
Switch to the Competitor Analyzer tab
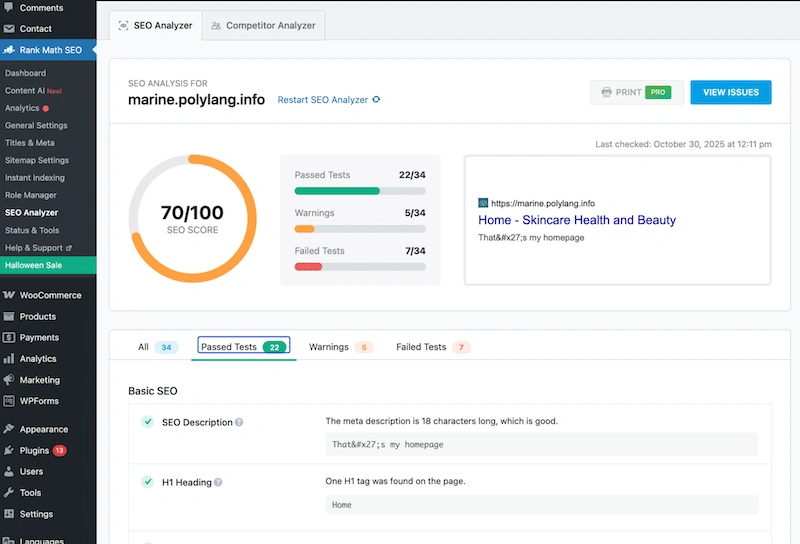pos(263,25)
